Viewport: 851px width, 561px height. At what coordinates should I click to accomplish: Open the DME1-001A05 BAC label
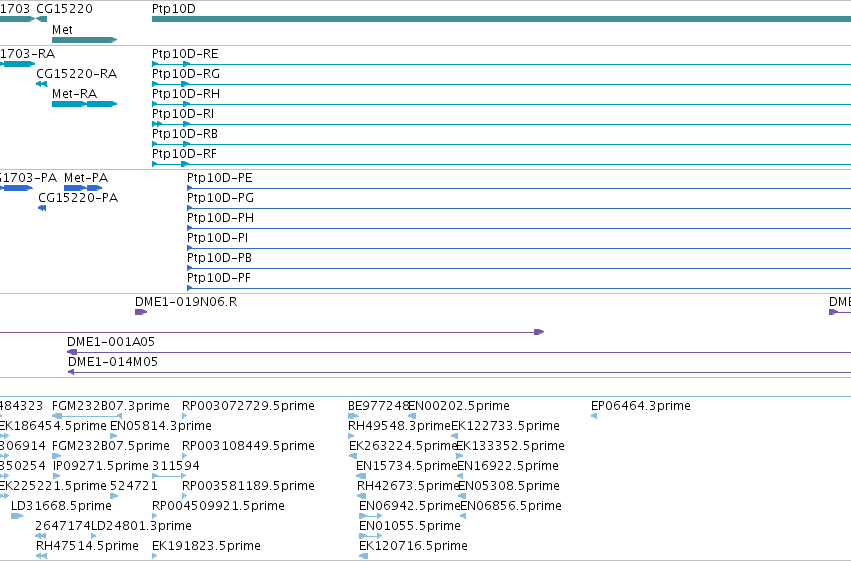click(111, 342)
